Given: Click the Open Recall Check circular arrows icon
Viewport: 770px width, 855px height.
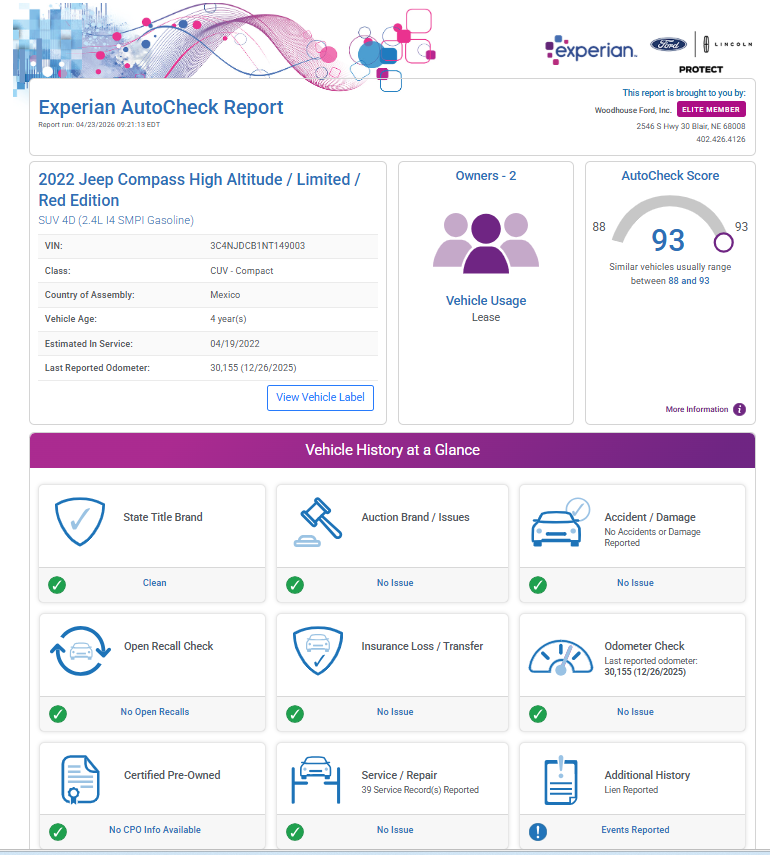Looking at the screenshot, I should tap(80, 651).
